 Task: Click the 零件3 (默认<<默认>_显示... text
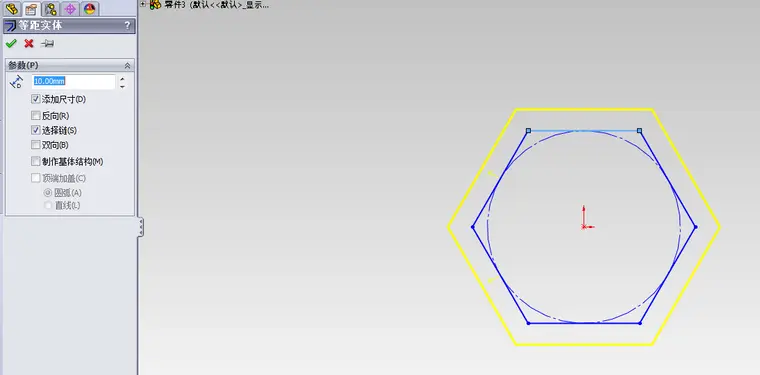pyautogui.click(x=217, y=5)
